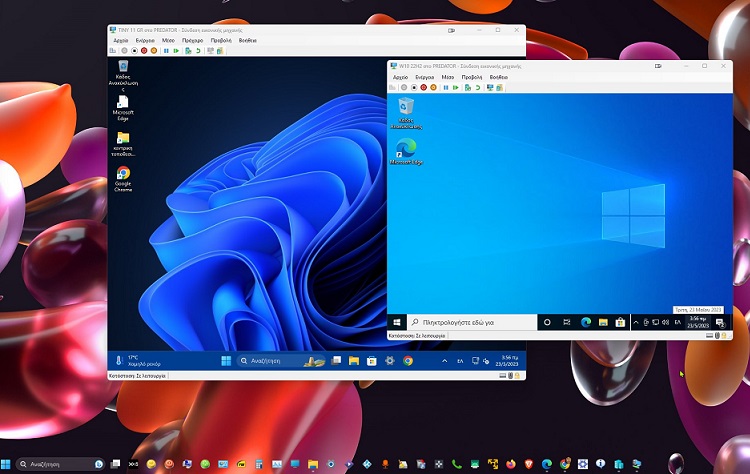Screen dimensions: 750x474
Task: Click green Reset icon in TINY 11 toolbar
Action: pyautogui.click(x=176, y=51)
